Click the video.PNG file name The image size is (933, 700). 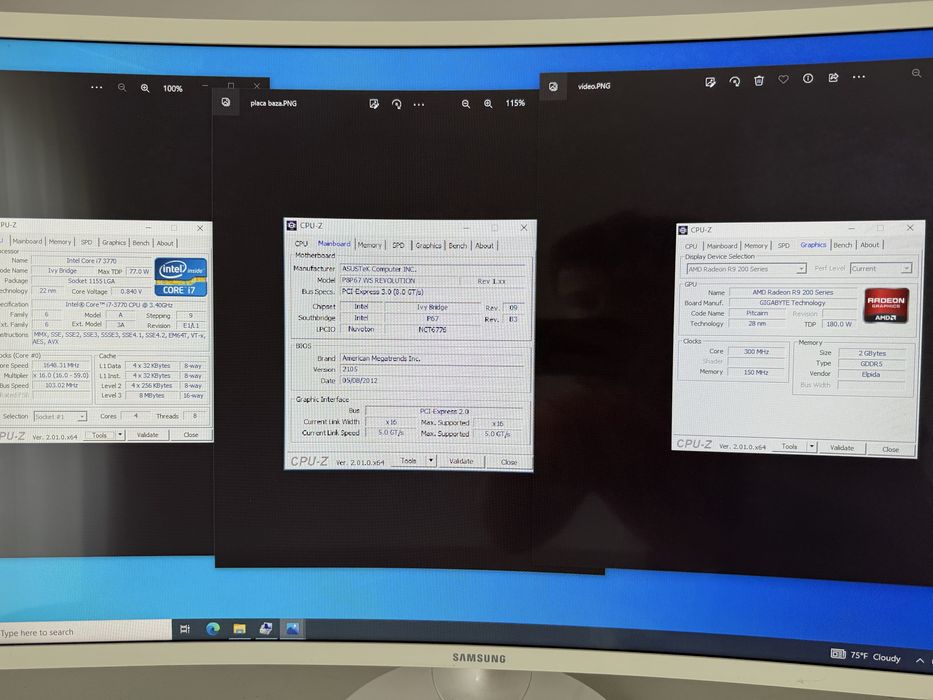point(594,86)
